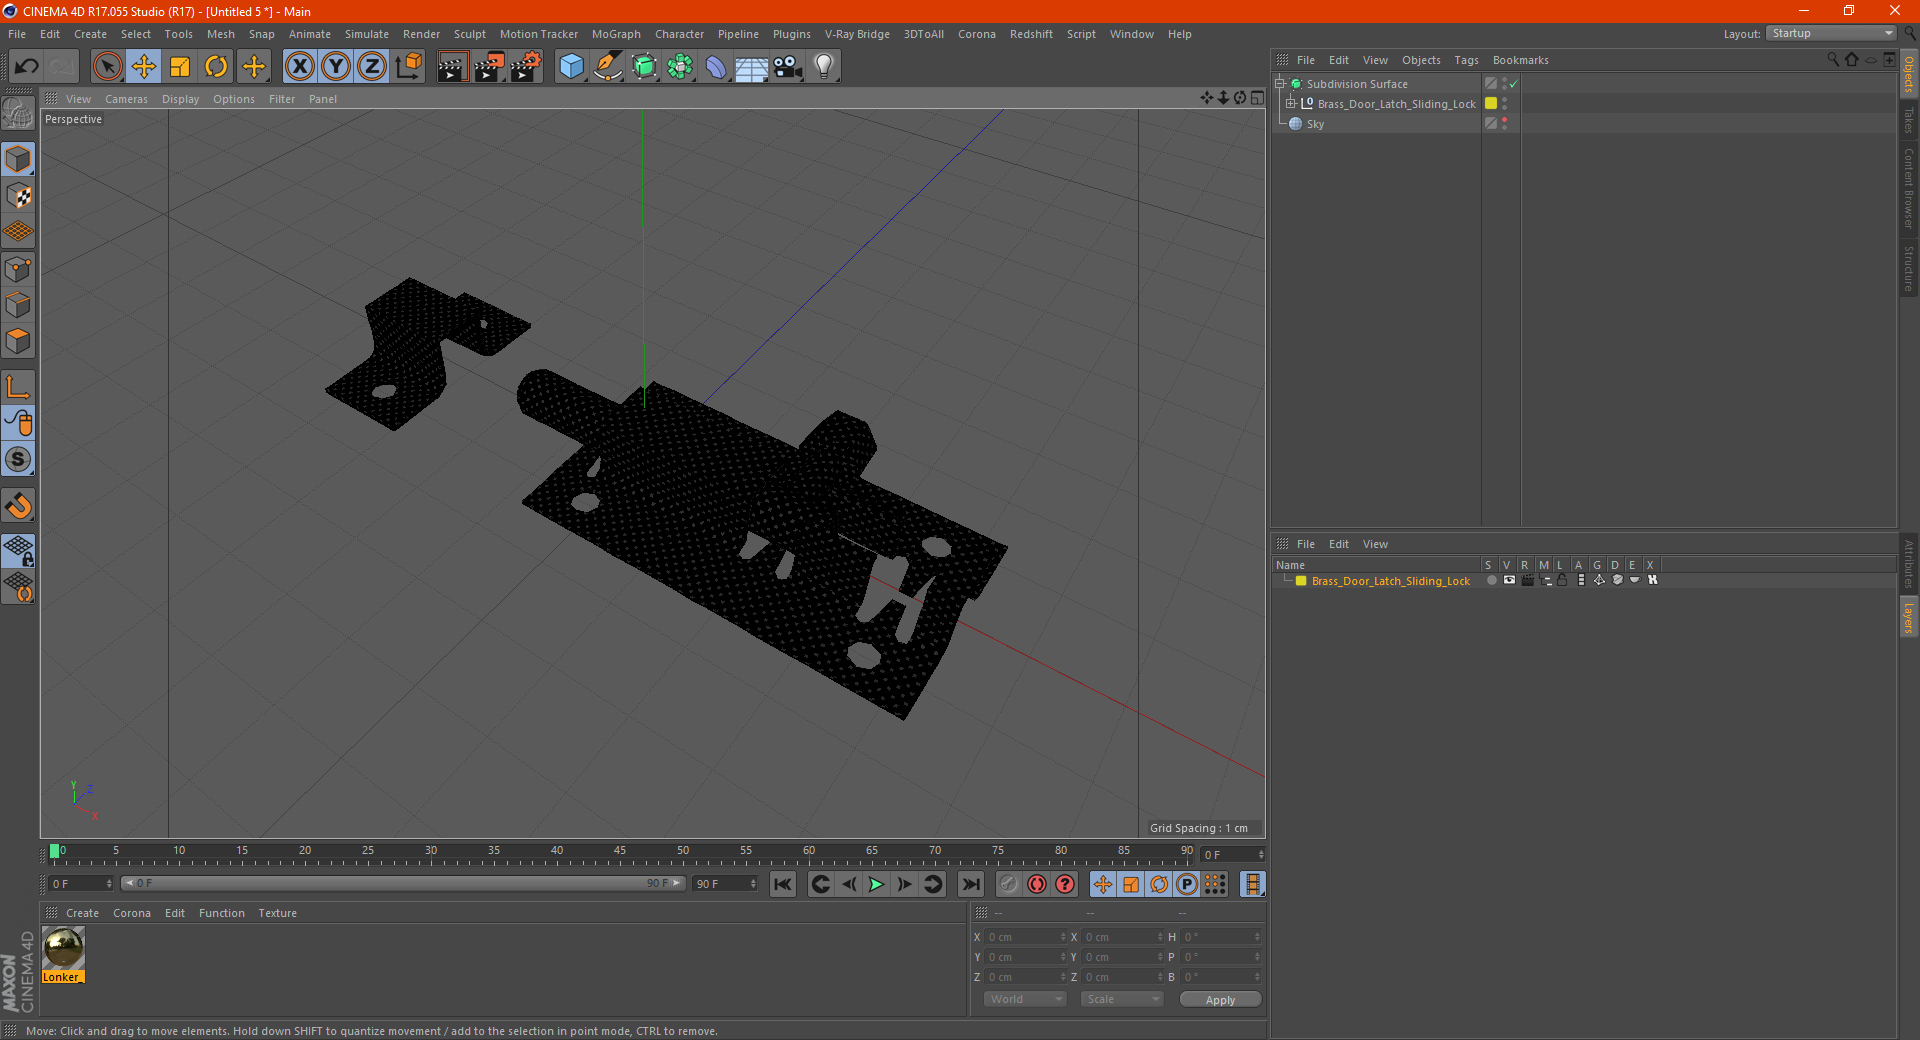Open the viewport Cameras menu
1920x1040 pixels.
coord(126,99)
